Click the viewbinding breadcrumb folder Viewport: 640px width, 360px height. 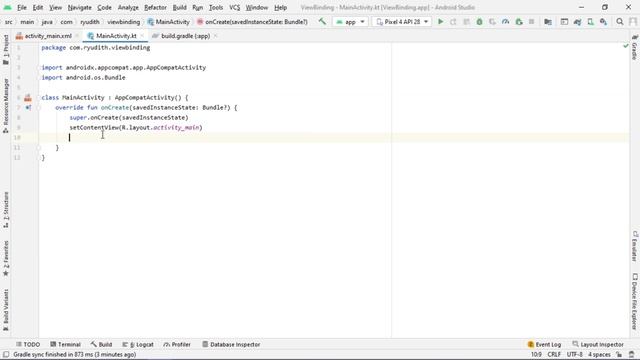pos(123,22)
